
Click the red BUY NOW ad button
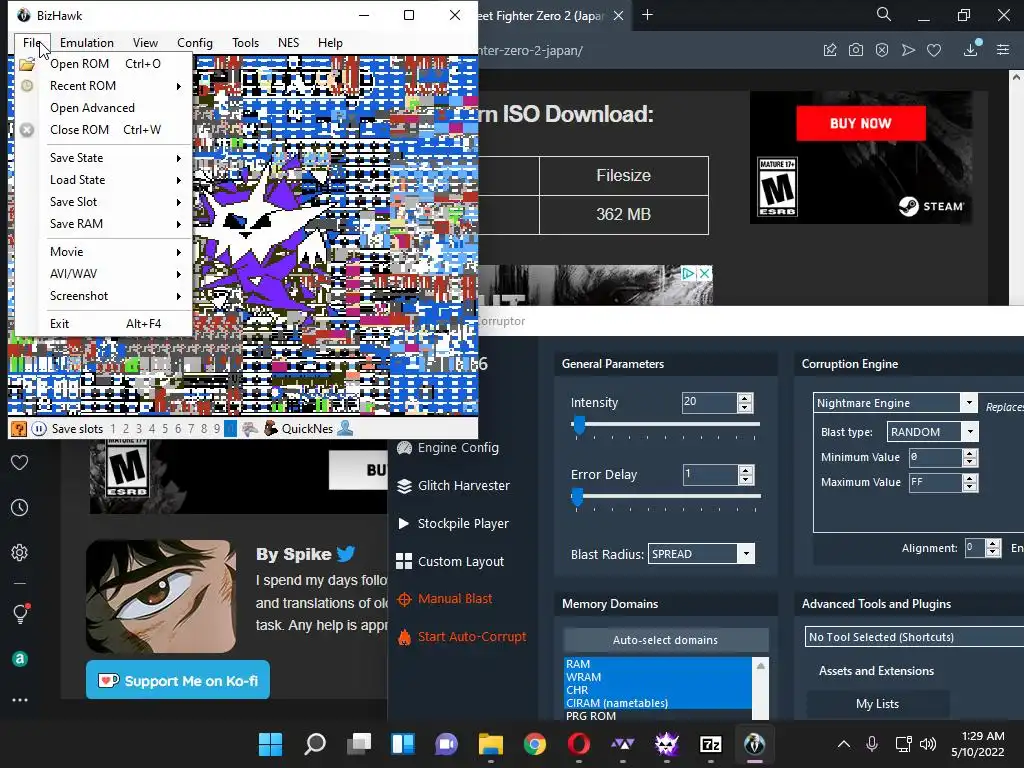pos(861,123)
